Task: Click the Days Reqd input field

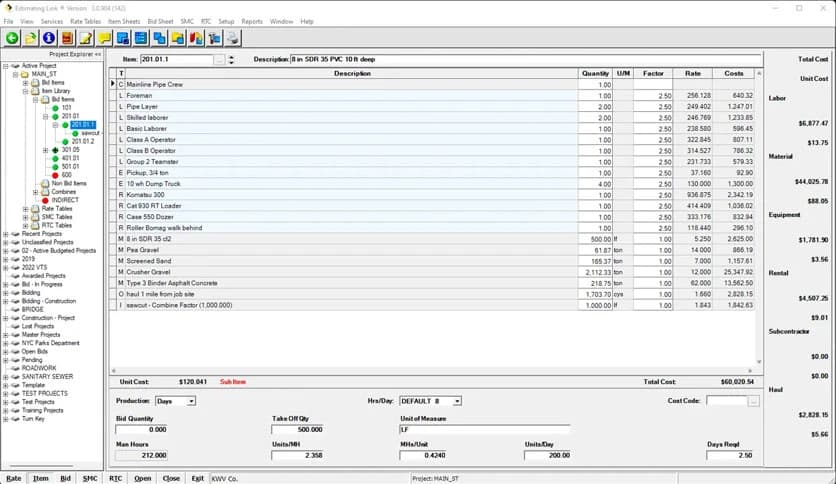Action: click(x=730, y=455)
